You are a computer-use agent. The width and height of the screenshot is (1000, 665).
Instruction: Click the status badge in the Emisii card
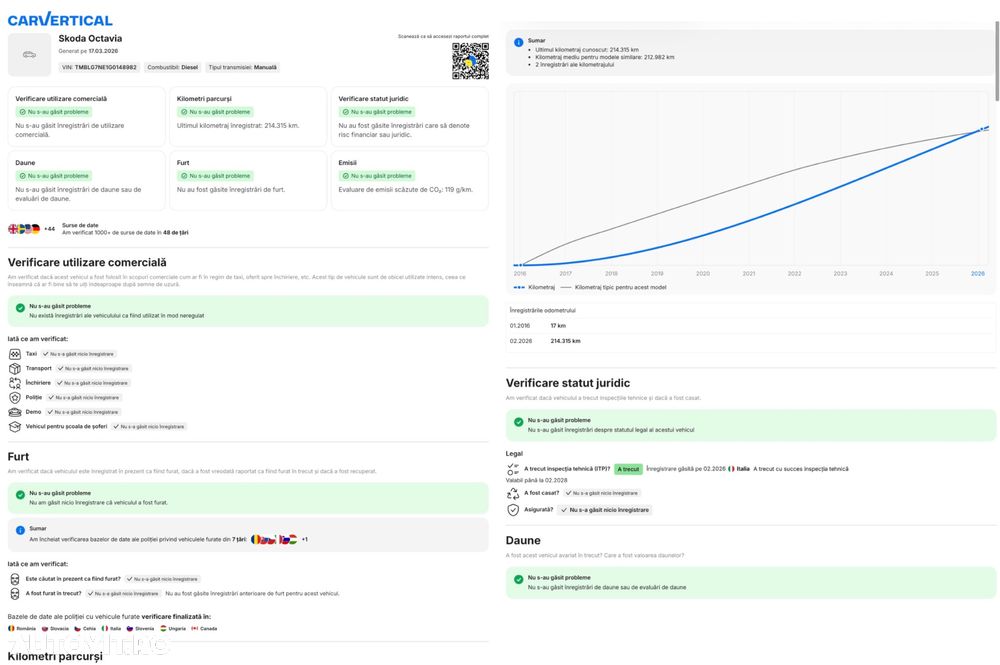[x=377, y=176]
